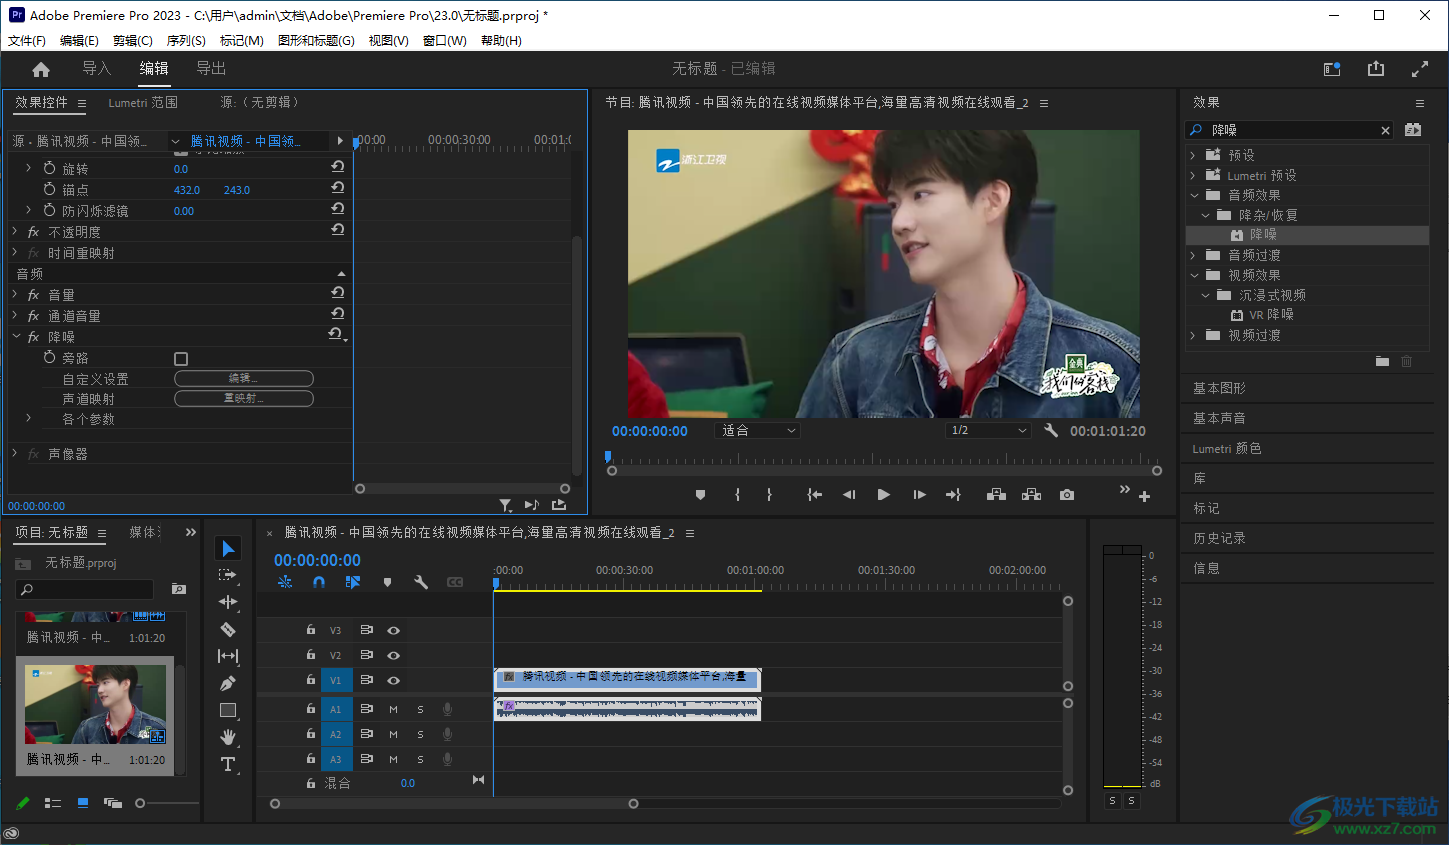Open the Lumetri 颜色 panel

[x=1227, y=448]
